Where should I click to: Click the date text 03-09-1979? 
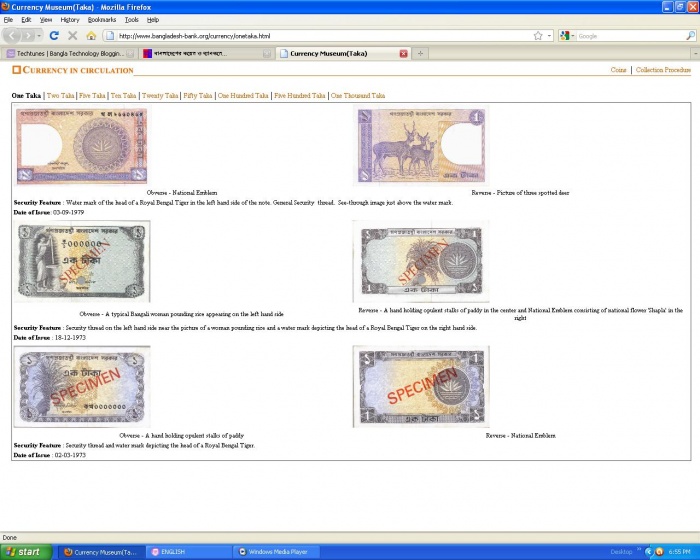(68, 213)
